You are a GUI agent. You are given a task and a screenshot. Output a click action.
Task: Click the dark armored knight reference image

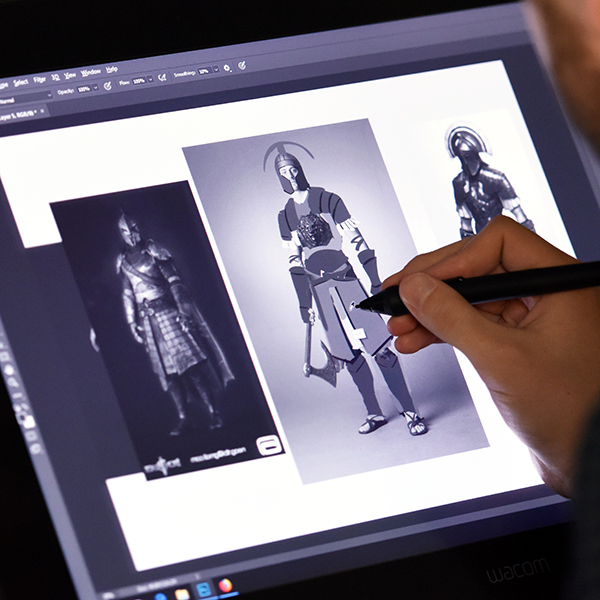click(x=167, y=329)
